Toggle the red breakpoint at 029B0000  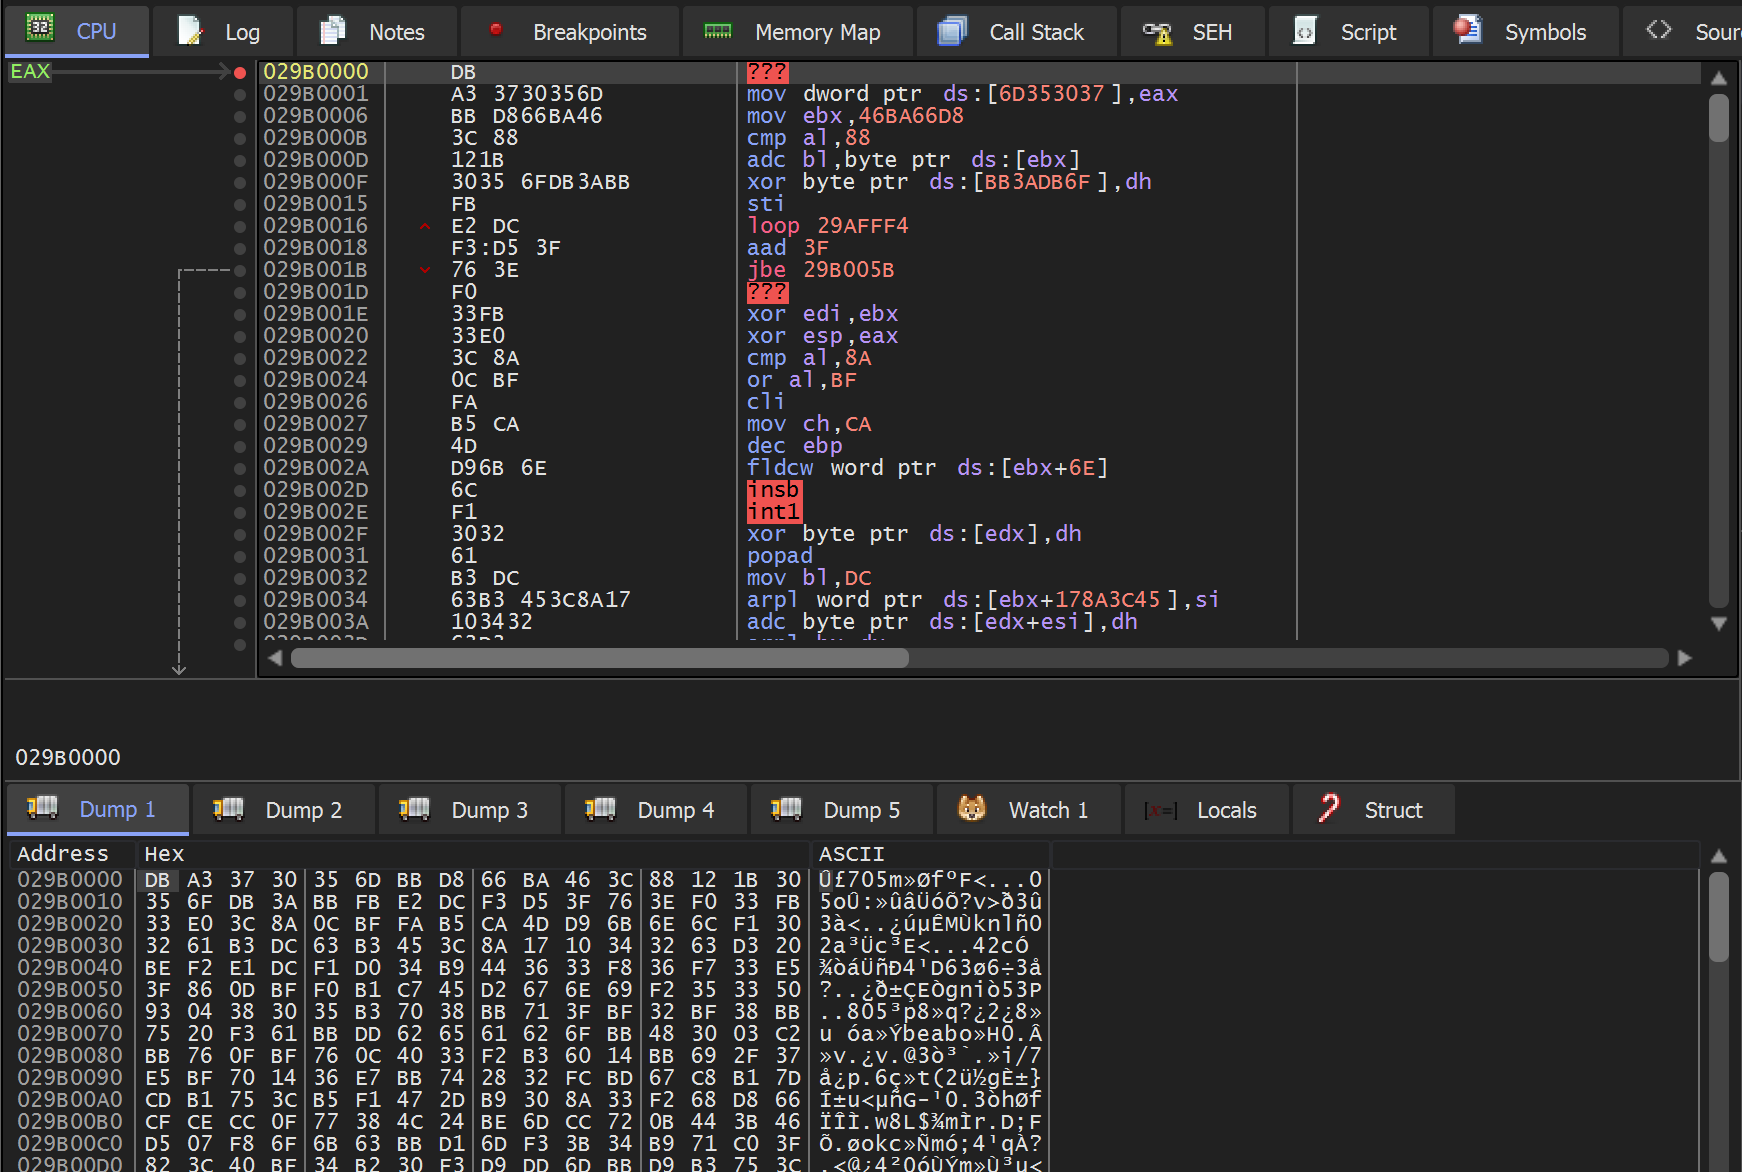[x=240, y=72]
